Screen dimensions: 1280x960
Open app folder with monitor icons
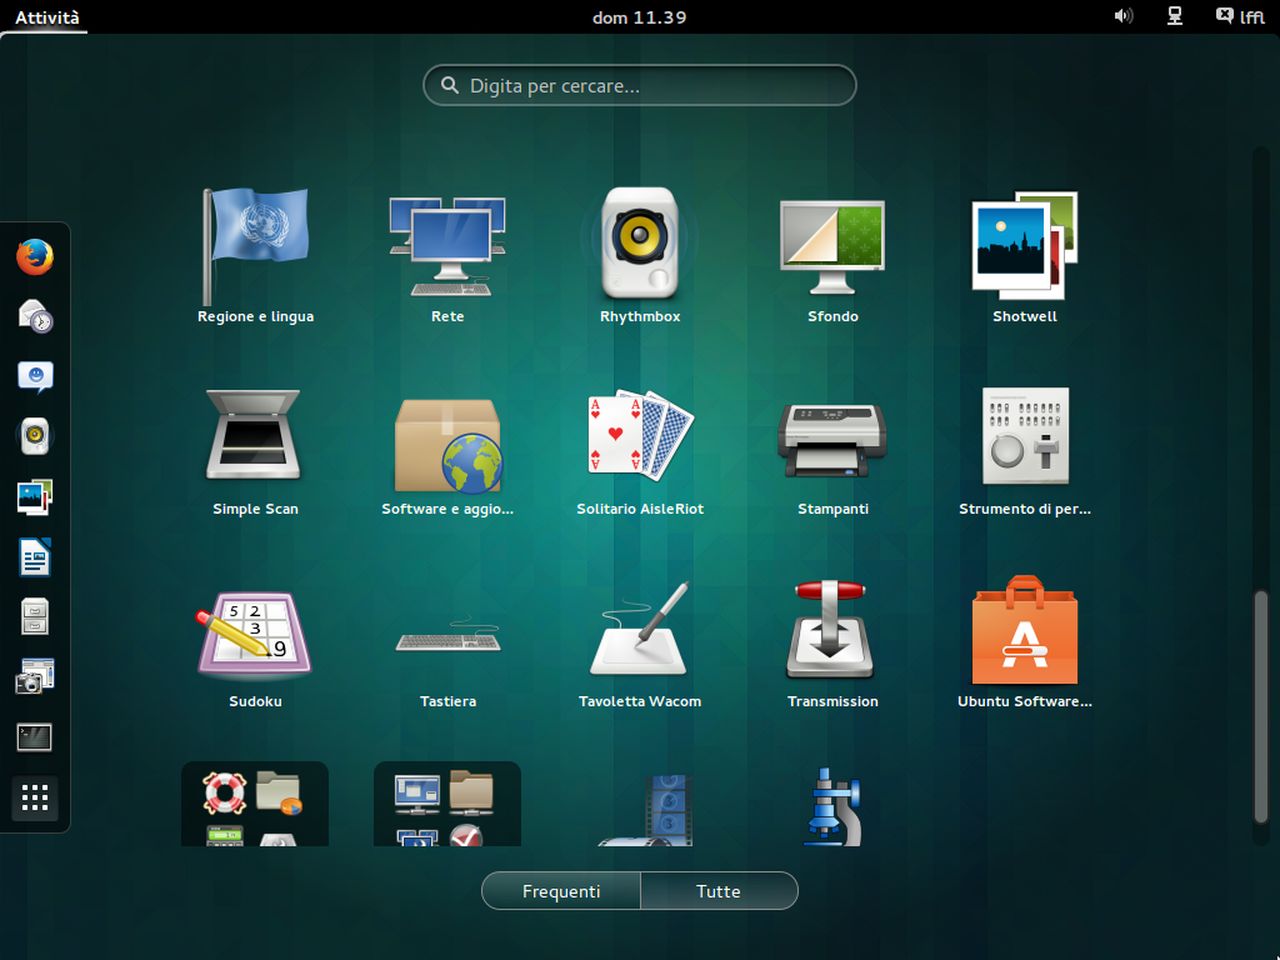[447, 804]
